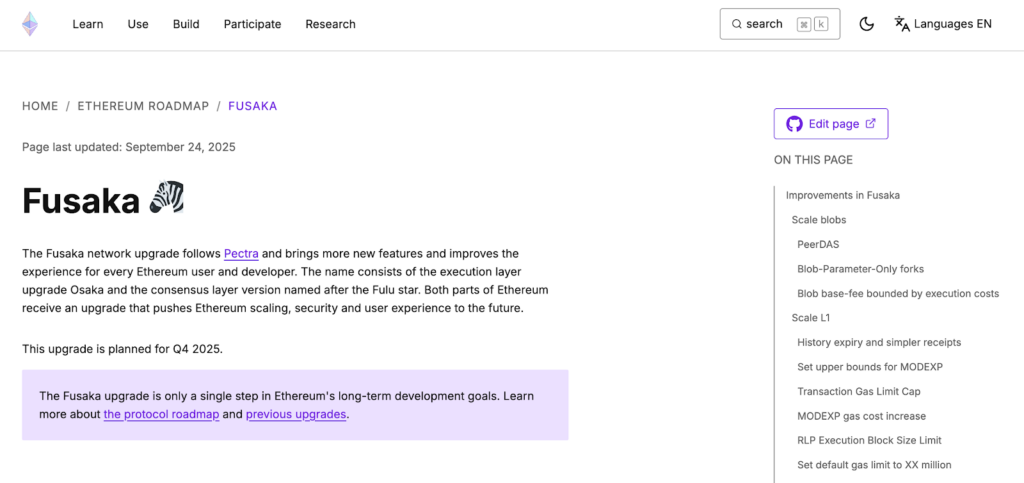Click the zebra emoji beside Fusaka heading
This screenshot has width=1024, height=483.
pos(167,200)
